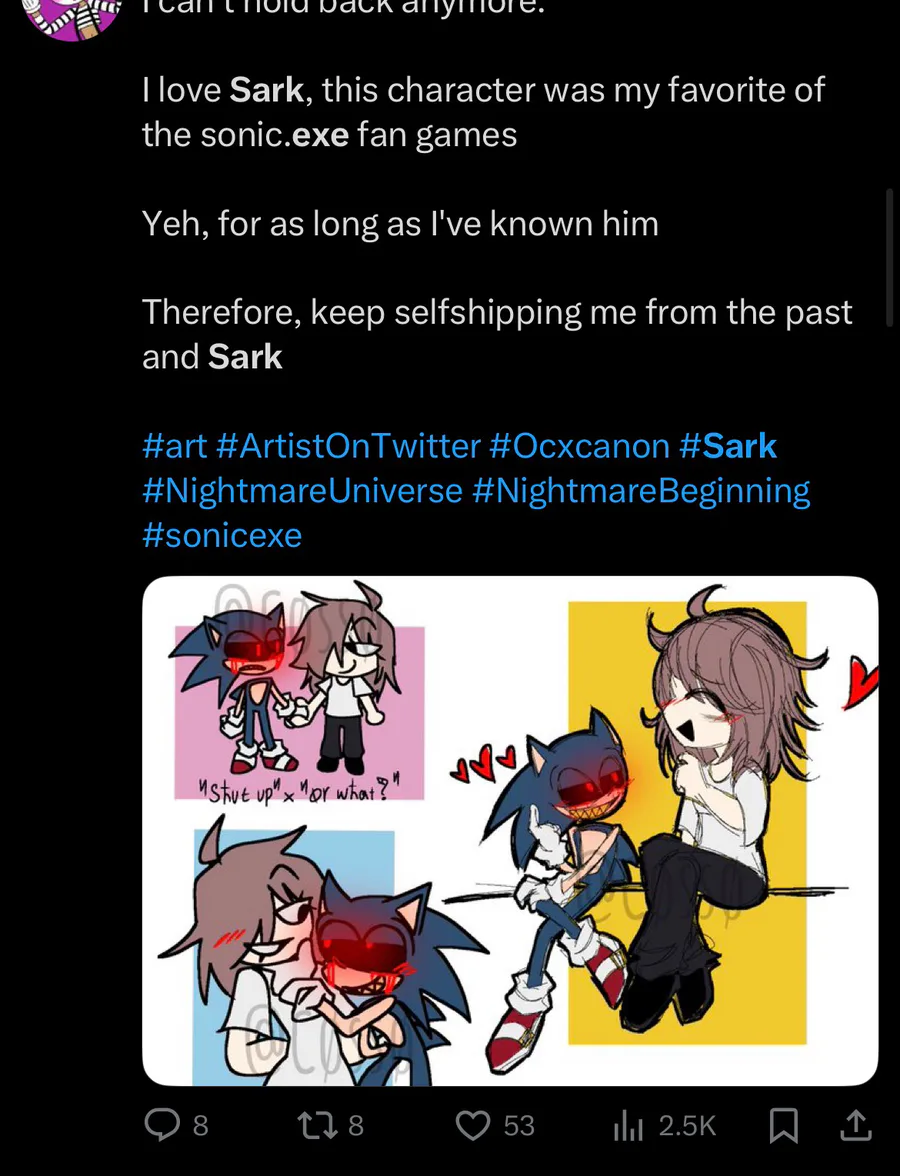The height and width of the screenshot is (1176, 900).
Task: Click the 53 likes count
Action: tap(519, 1126)
